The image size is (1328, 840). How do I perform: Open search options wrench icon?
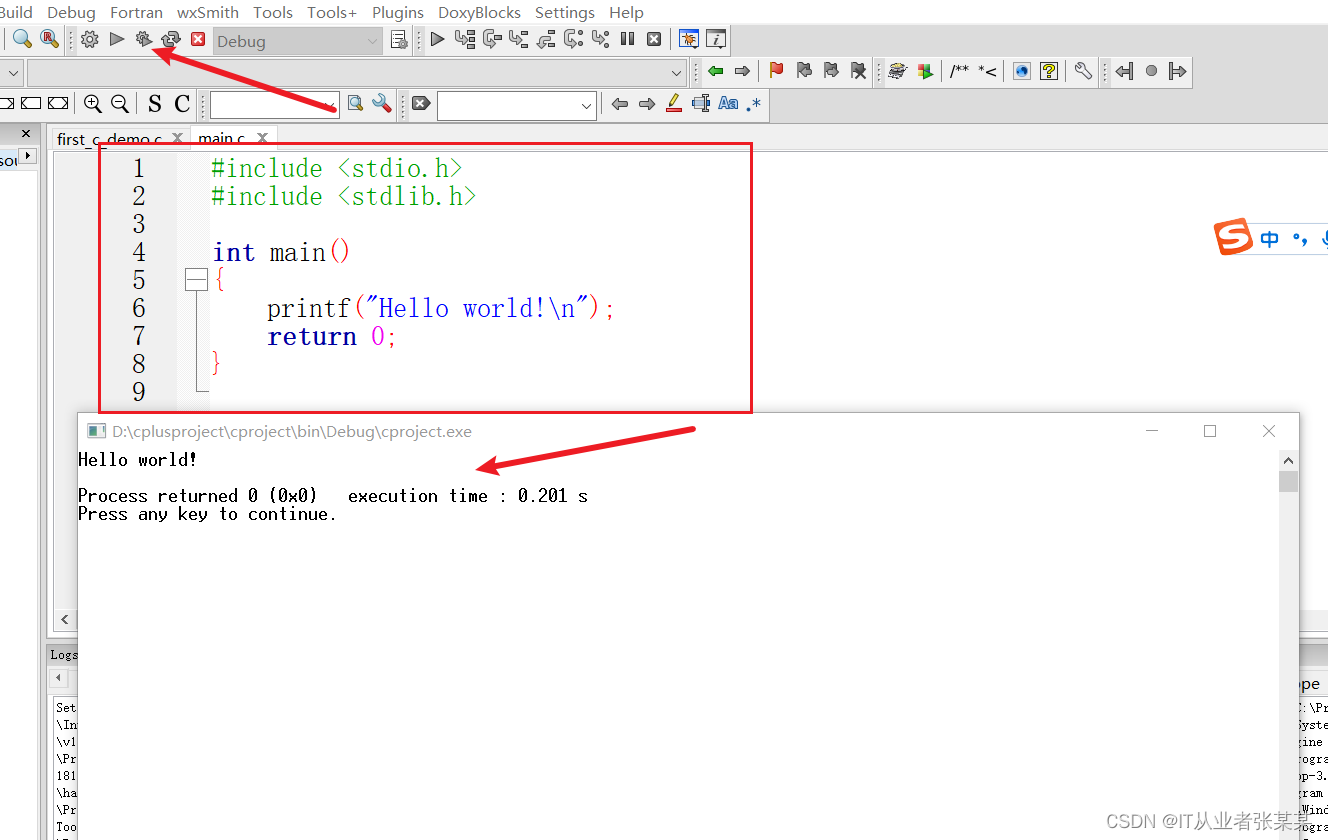click(x=382, y=103)
